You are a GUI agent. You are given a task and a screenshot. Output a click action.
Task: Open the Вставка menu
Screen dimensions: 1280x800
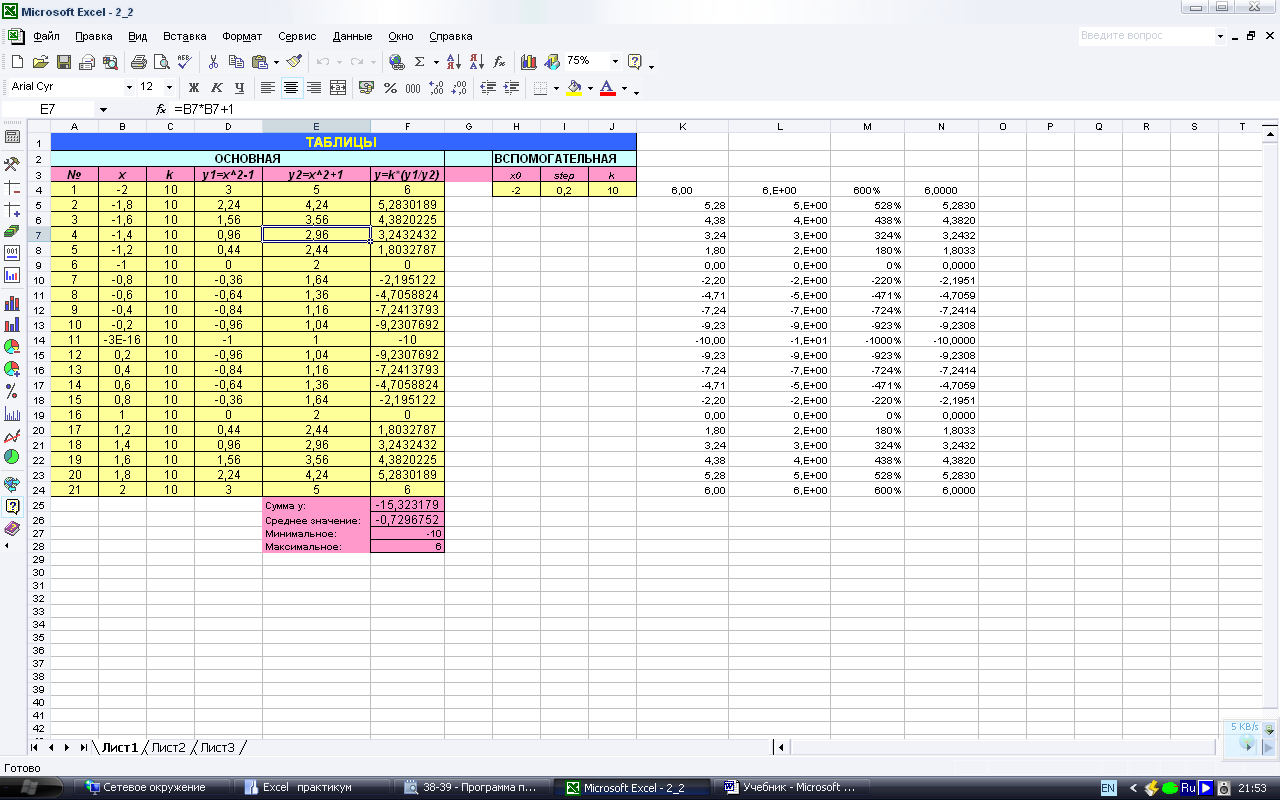(x=185, y=36)
